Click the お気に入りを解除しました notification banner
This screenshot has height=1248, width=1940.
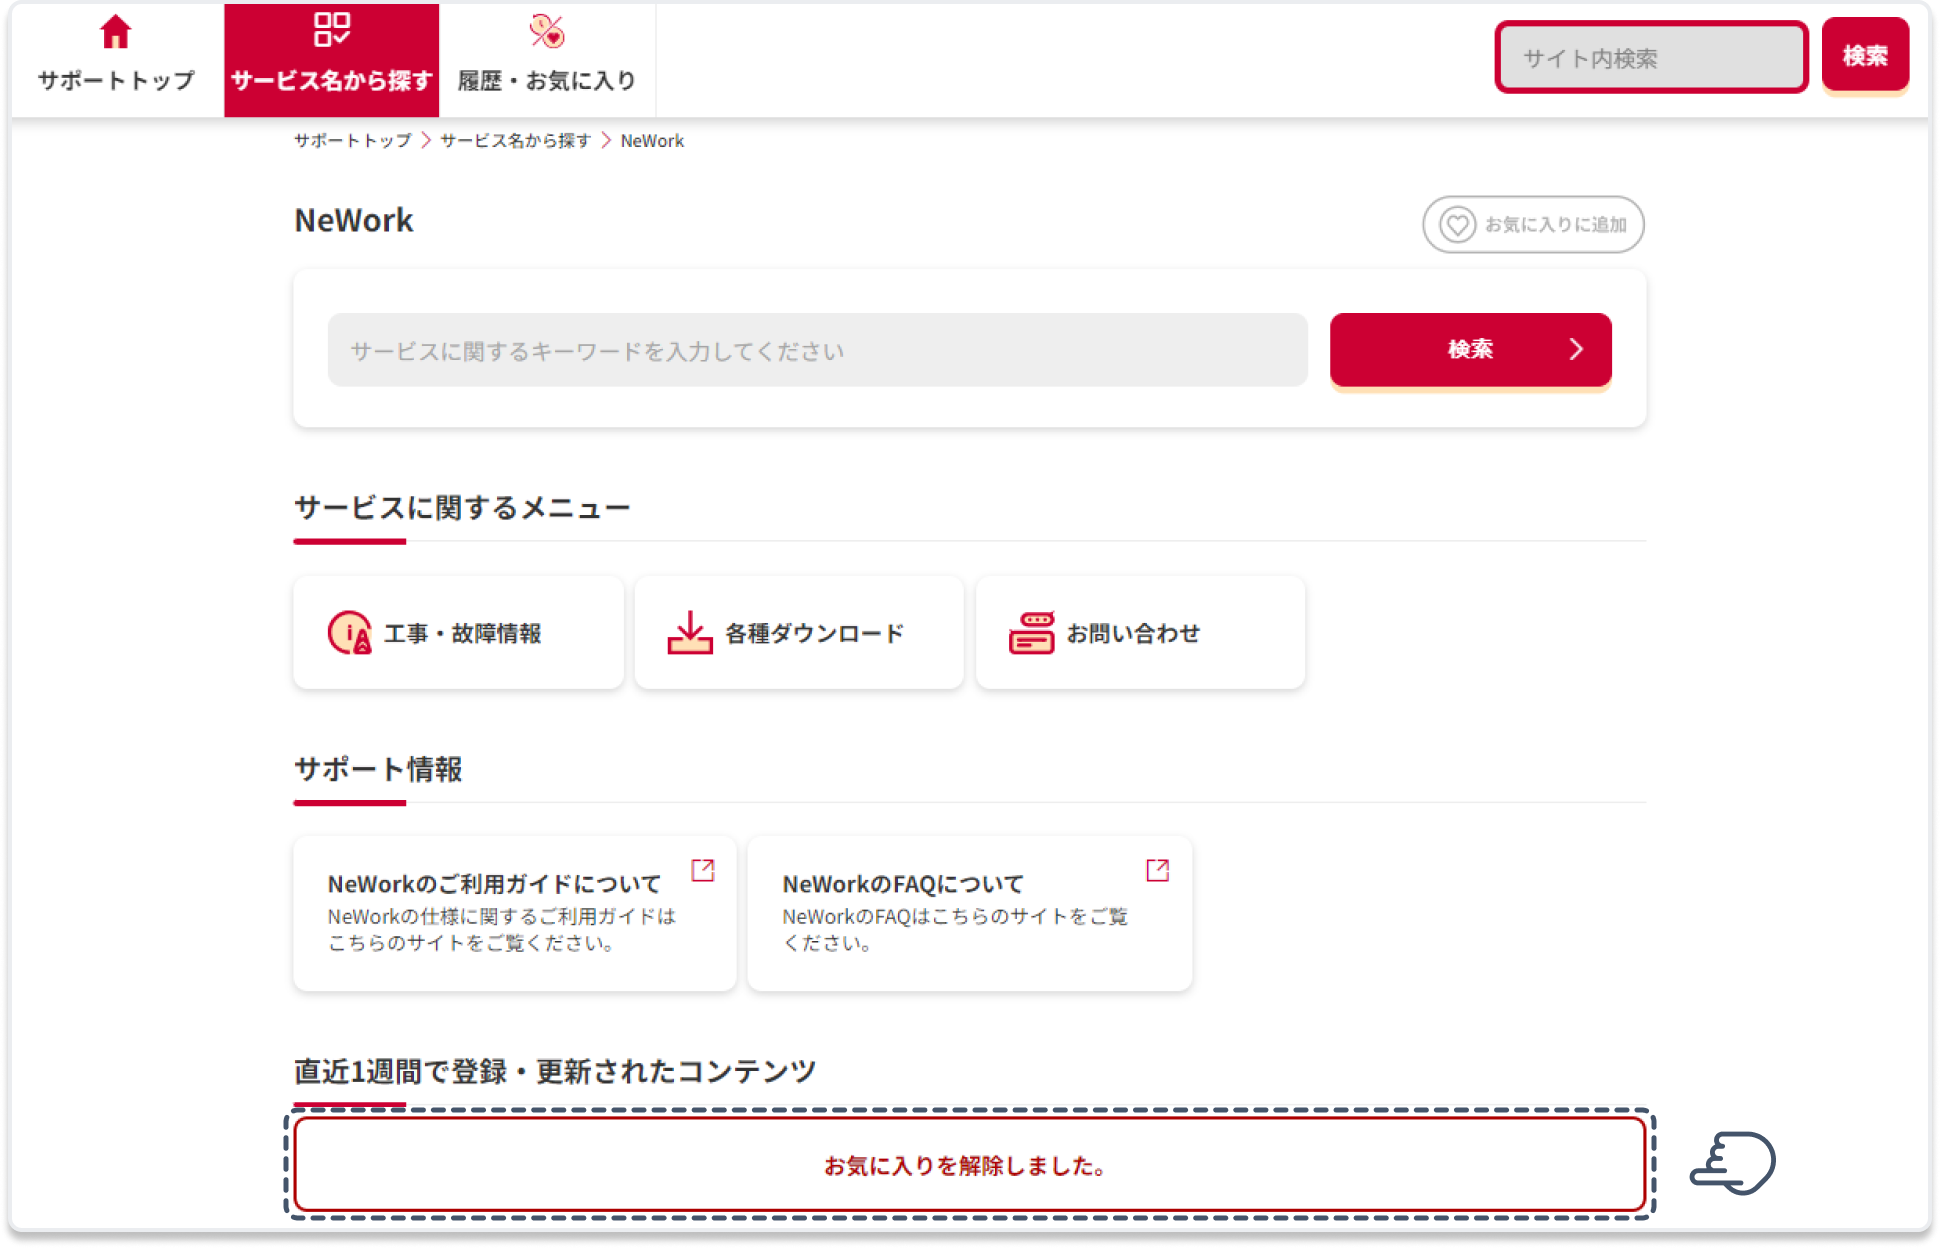[969, 1165]
